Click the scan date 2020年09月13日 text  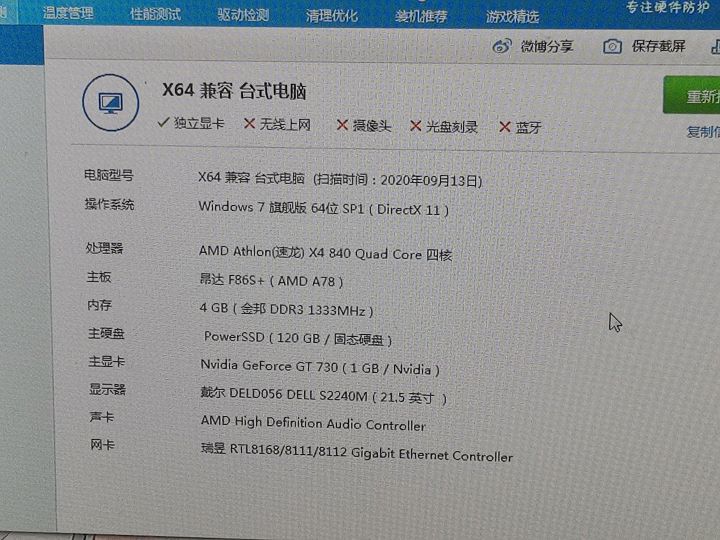coord(431,180)
